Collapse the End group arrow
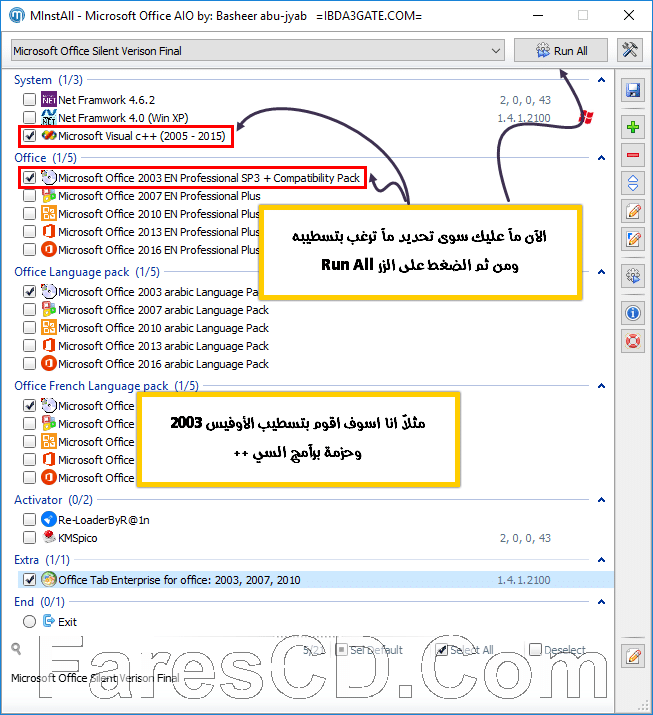 point(601,602)
